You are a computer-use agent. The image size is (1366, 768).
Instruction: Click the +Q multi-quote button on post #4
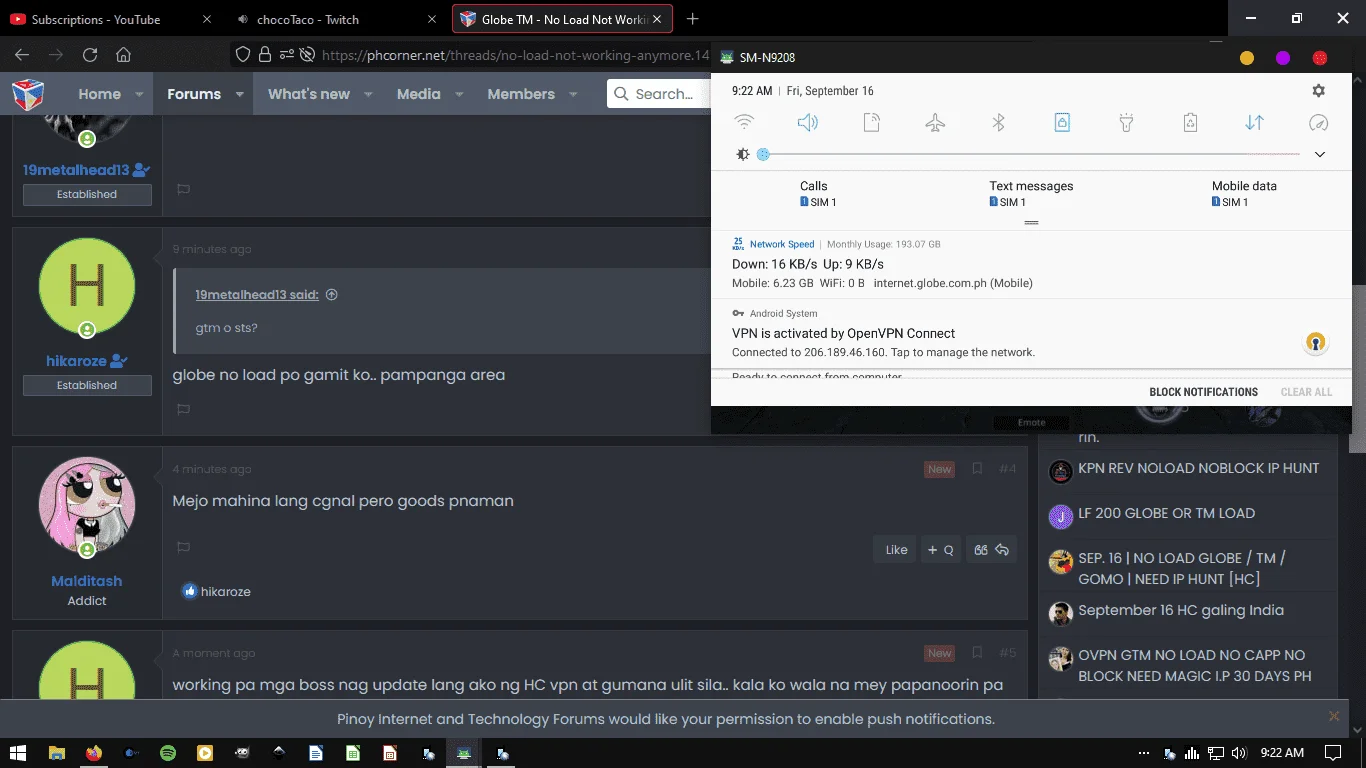940,549
